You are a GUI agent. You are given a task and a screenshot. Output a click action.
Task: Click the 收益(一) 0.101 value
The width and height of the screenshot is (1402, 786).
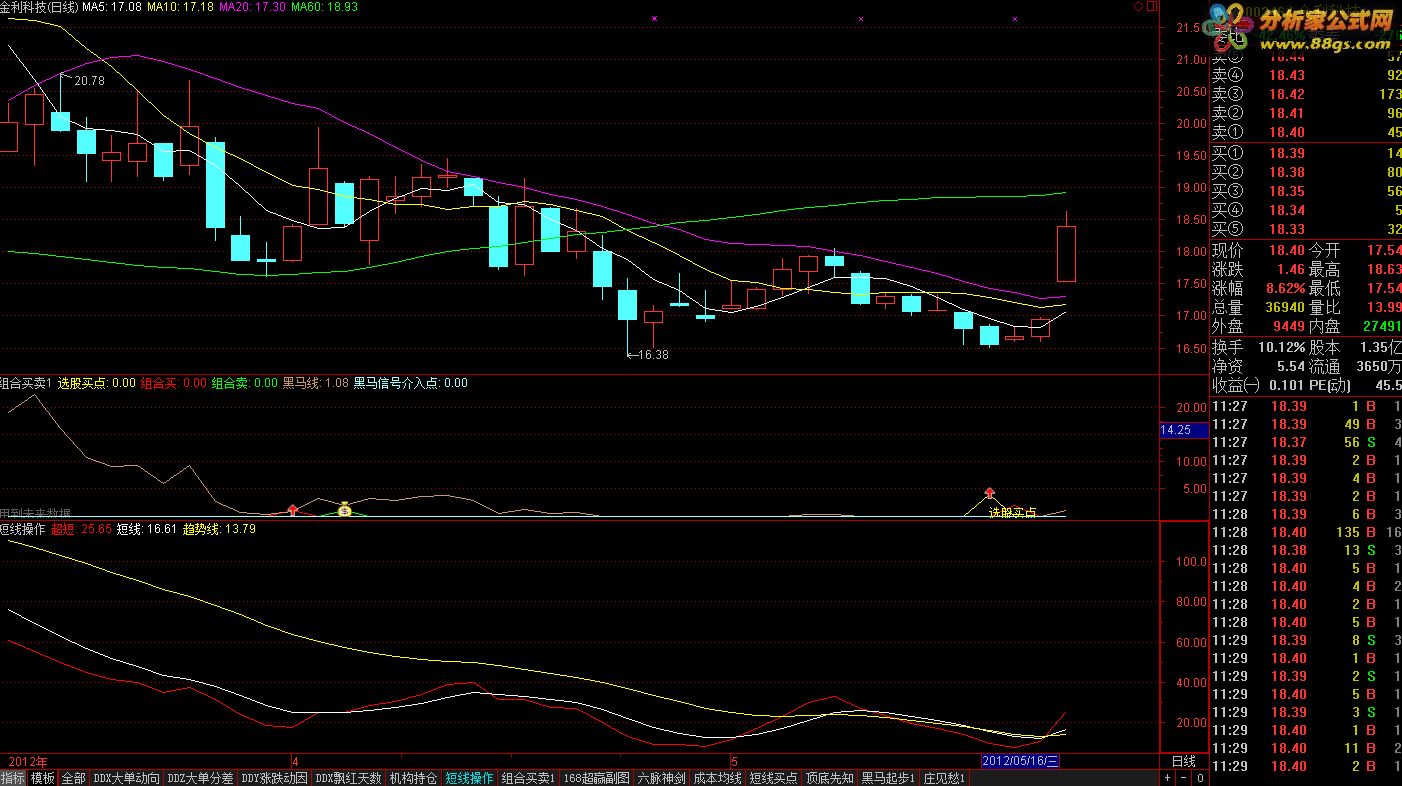(x=1288, y=385)
